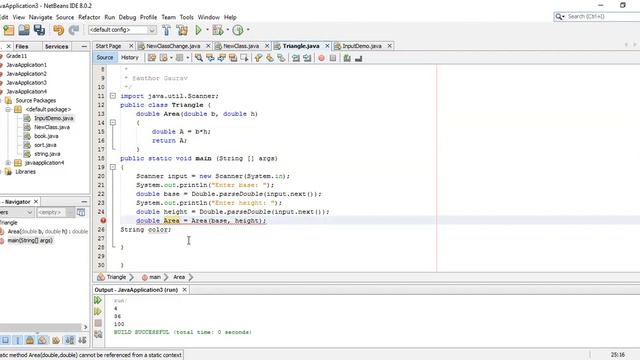
Task: Click the Triangle breadcrumb below the editor
Action: pyautogui.click(x=116, y=277)
